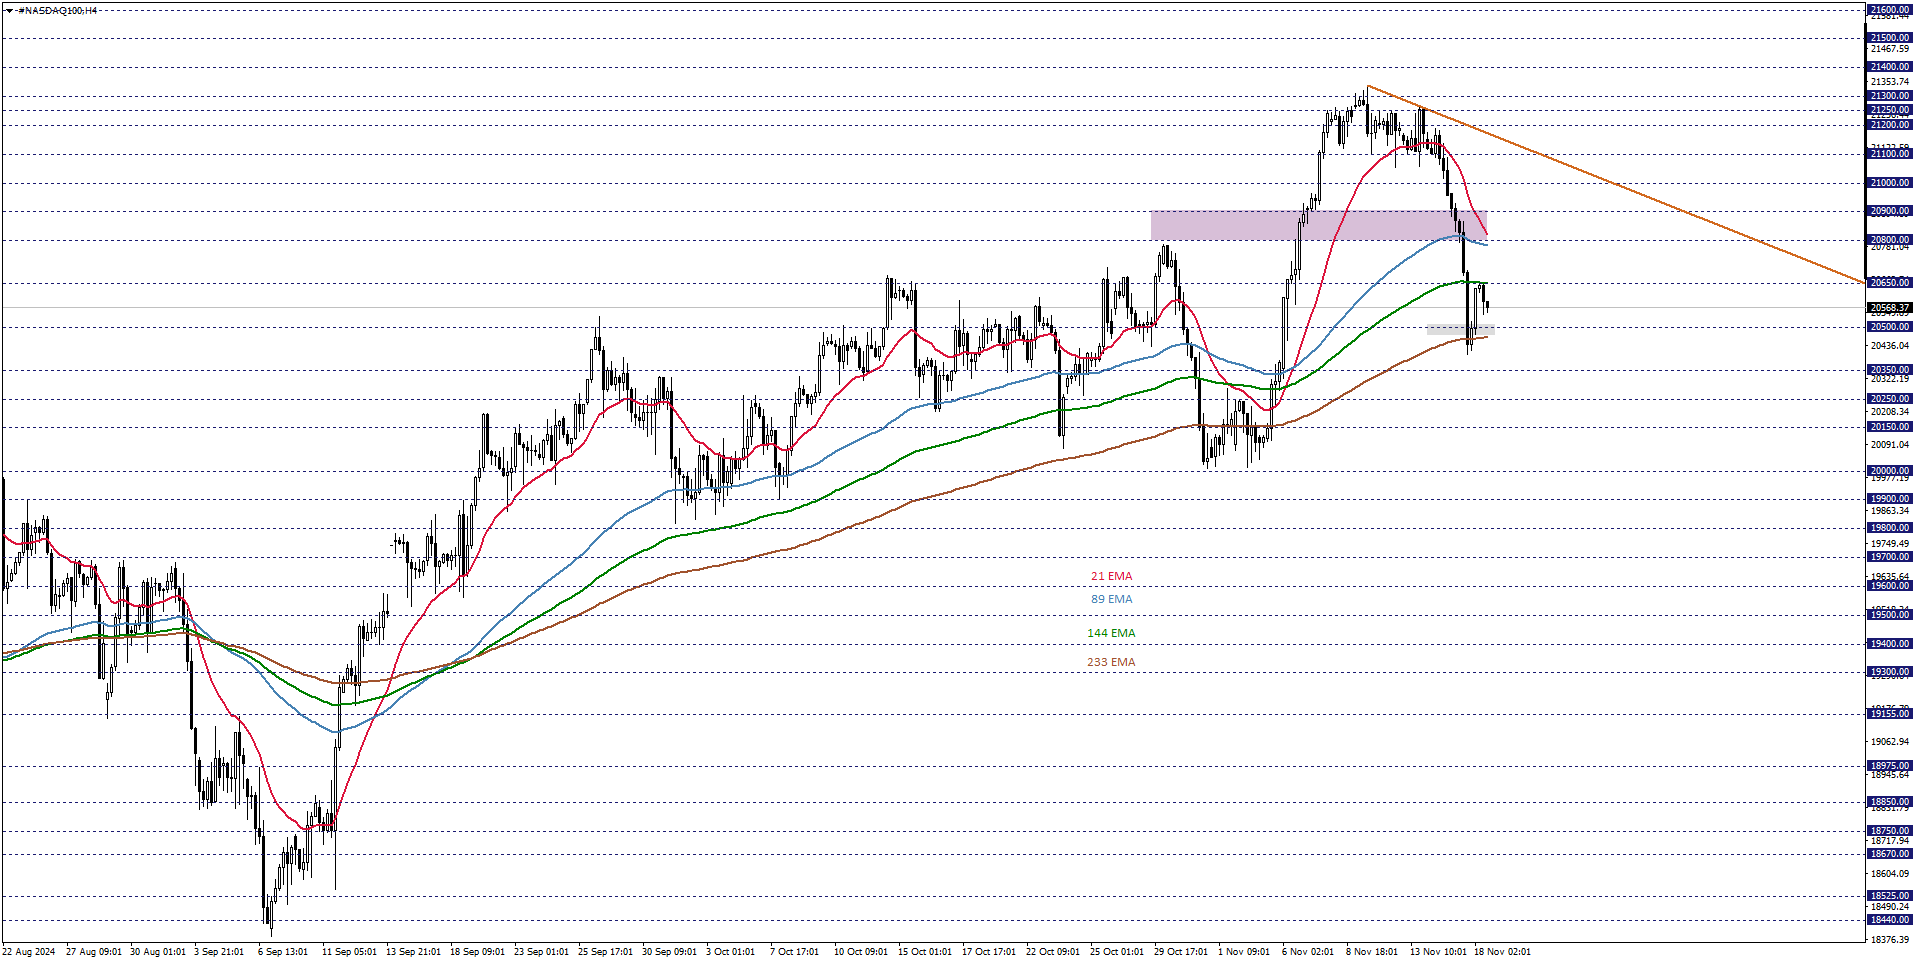Click the 21500.00 price level label
Viewport: 1916px width, 963px height.
(1890, 38)
